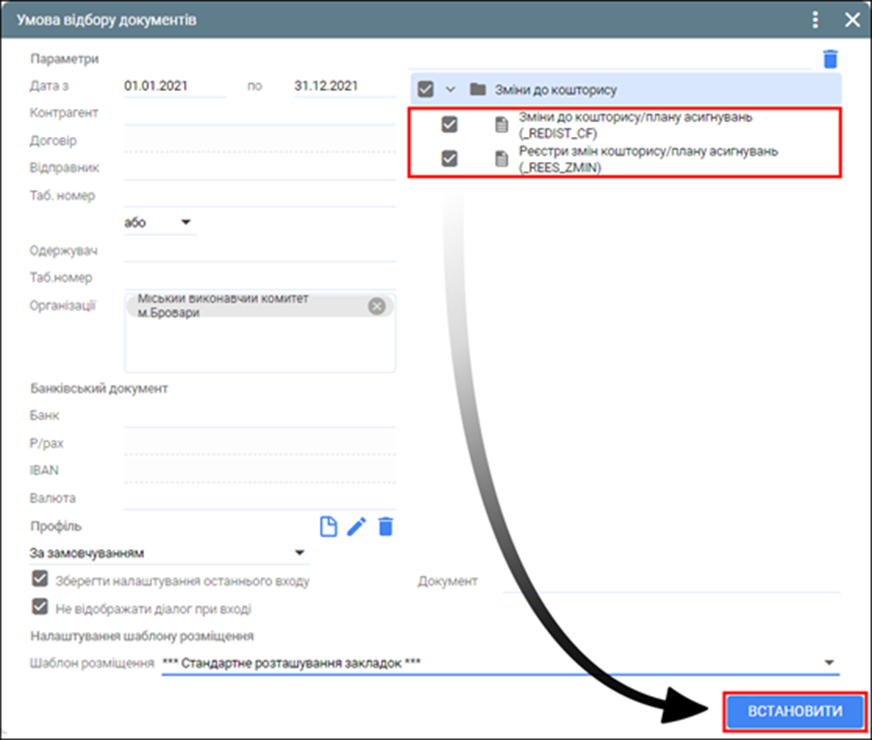Screen dimensions: 872x740
Task: Click folder icon for Зміни до кошторису
Action: coord(477,89)
